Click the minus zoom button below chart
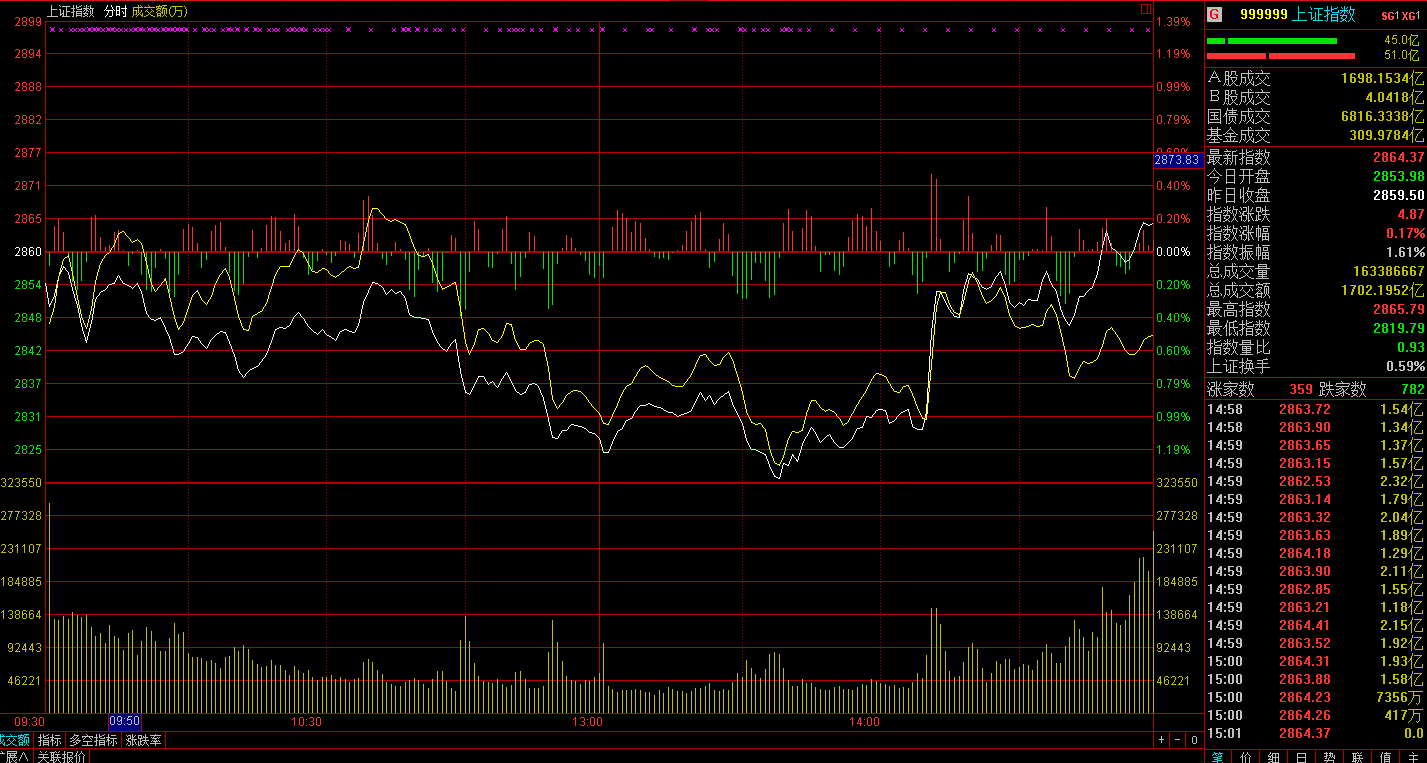The width and height of the screenshot is (1427, 763). click(1177, 740)
